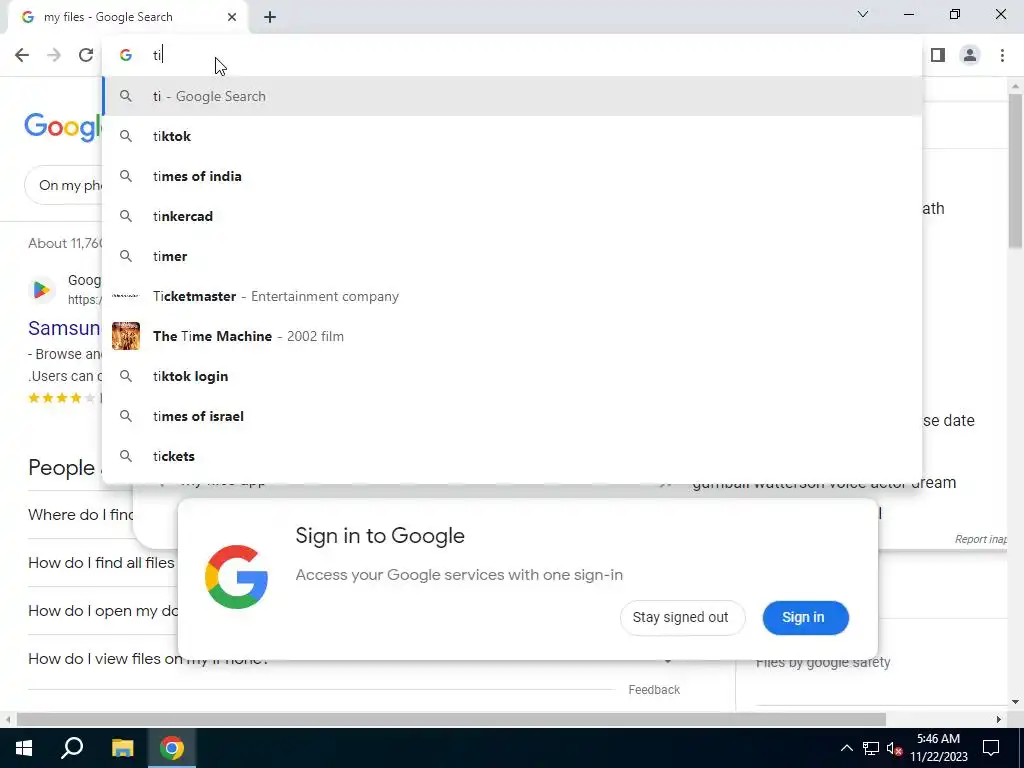1024x768 pixels.
Task: Expand 'How do I open my' question
Action: point(103,611)
